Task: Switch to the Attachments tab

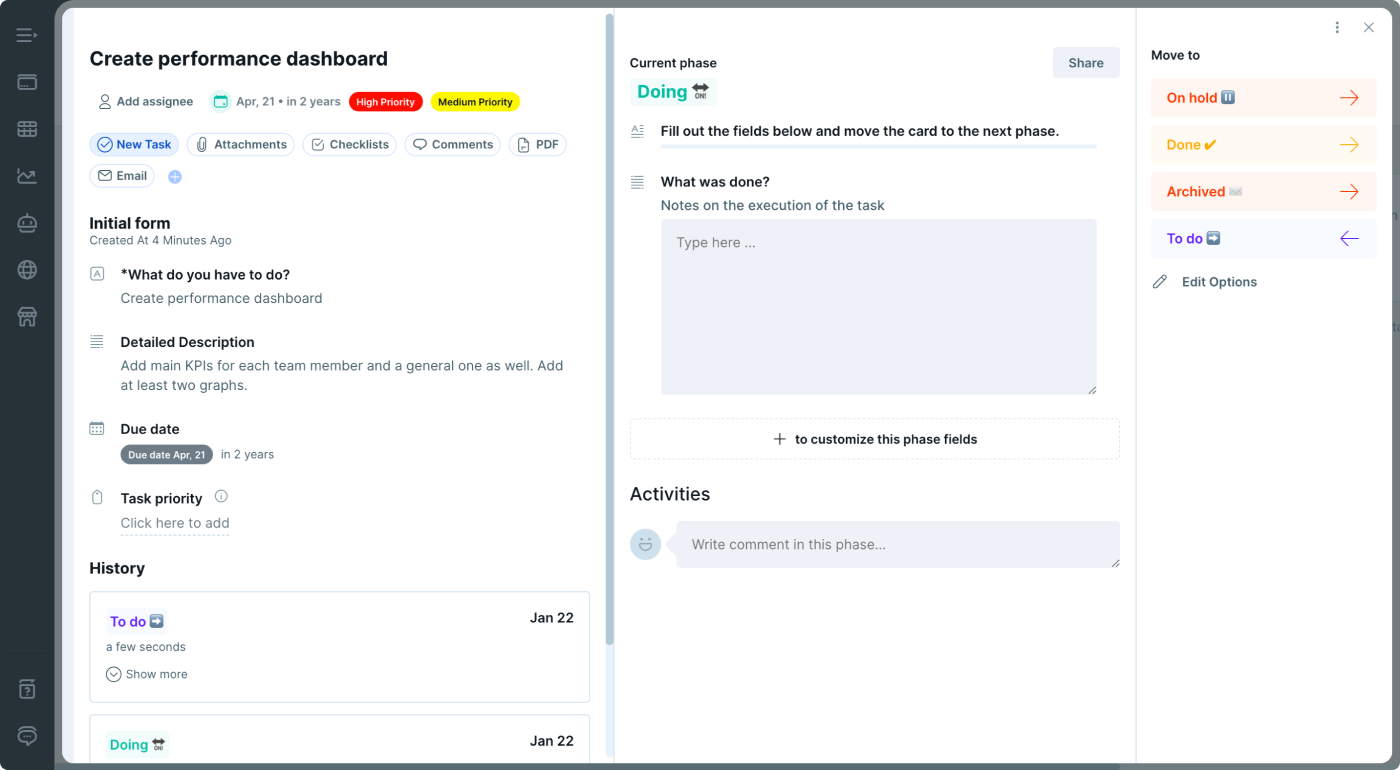Action: (x=240, y=144)
